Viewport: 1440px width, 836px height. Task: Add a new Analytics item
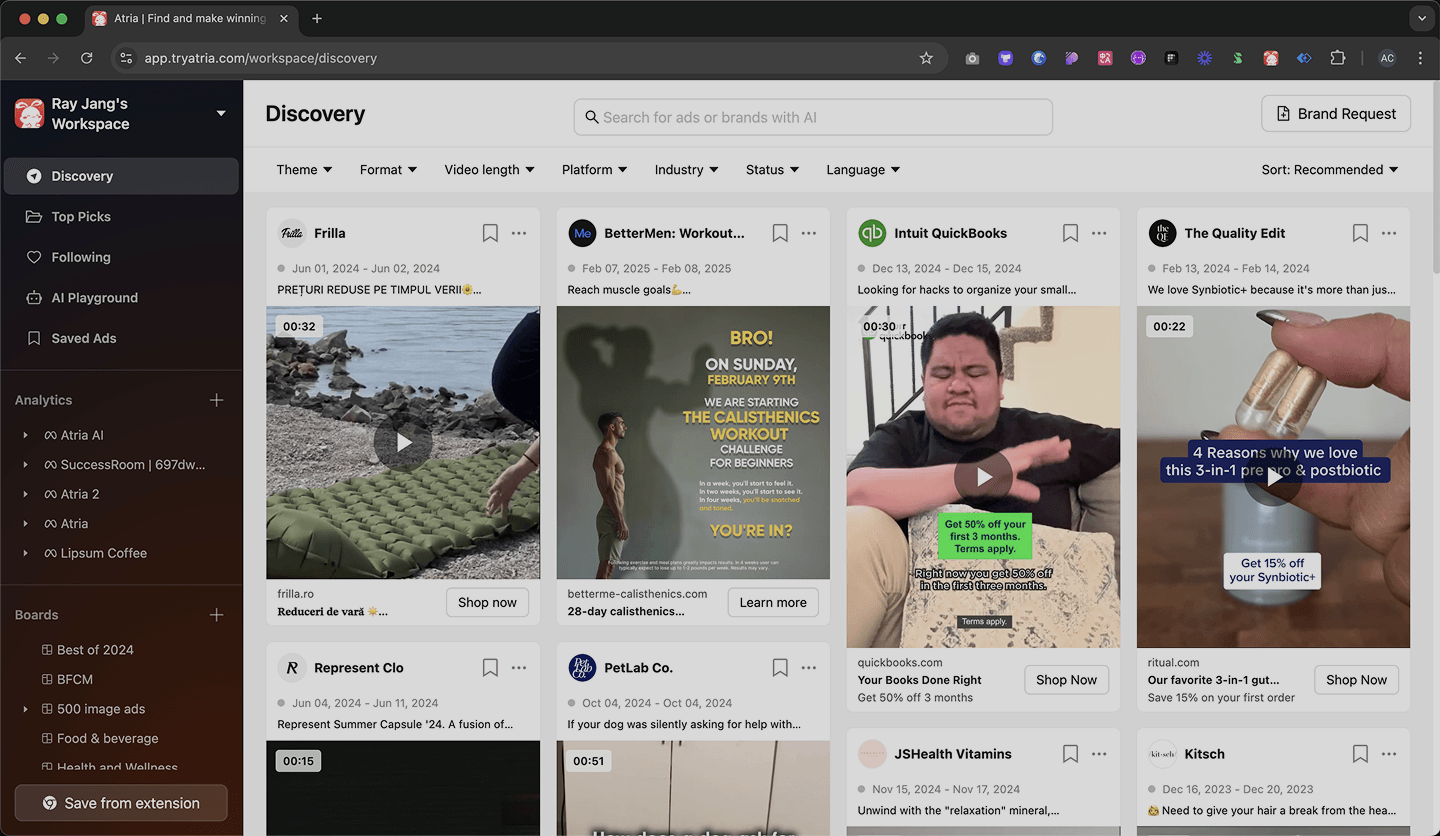point(216,400)
